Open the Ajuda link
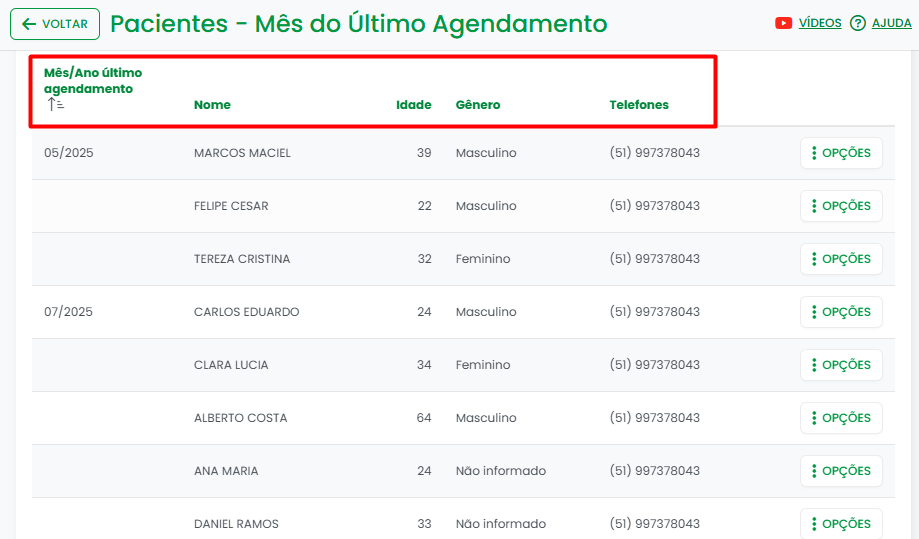Image resolution: width=919 pixels, height=539 pixels. (891, 23)
